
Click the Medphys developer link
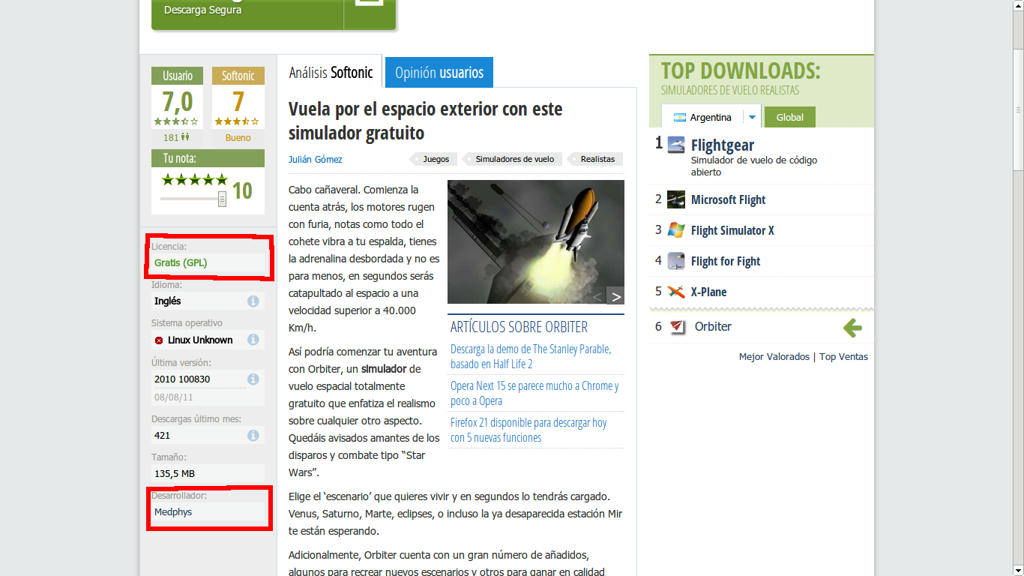click(173, 512)
